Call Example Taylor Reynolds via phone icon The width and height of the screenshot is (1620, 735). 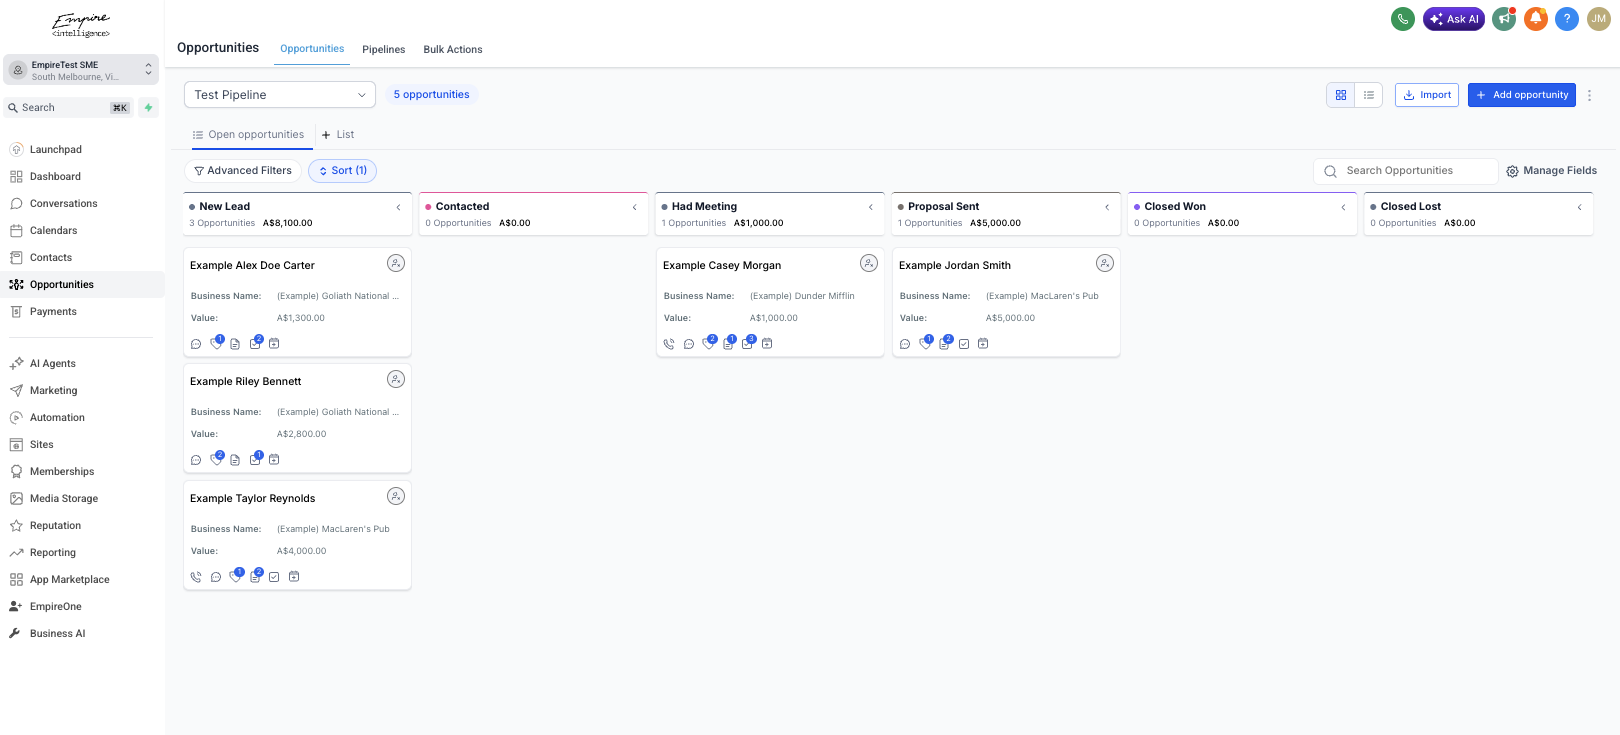(196, 577)
